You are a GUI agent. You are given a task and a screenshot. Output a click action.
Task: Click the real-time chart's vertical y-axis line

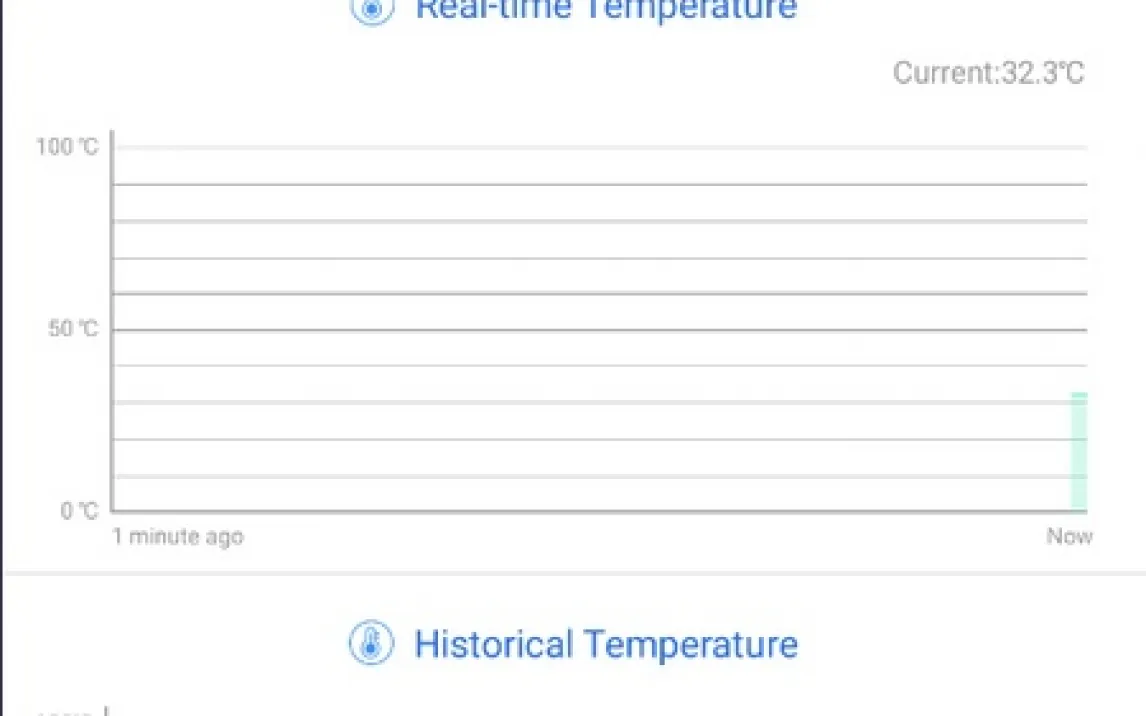click(x=112, y=320)
